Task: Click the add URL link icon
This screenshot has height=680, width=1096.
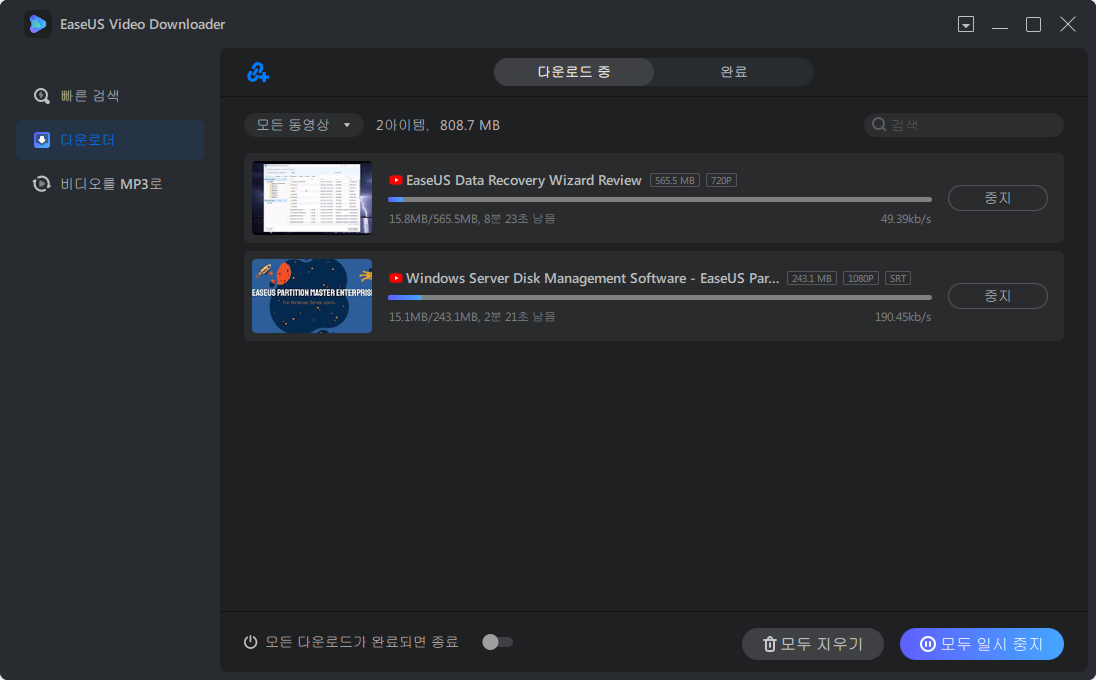Action: pyautogui.click(x=258, y=72)
